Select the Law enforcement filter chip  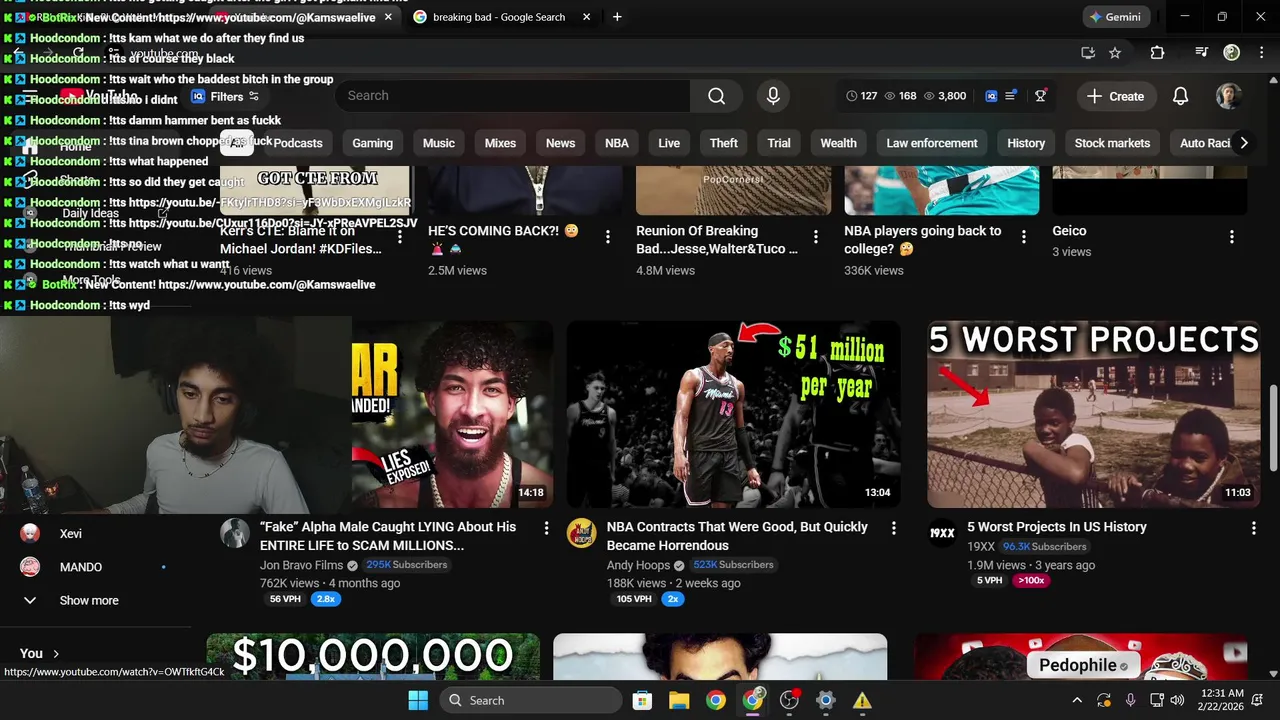[931, 143]
